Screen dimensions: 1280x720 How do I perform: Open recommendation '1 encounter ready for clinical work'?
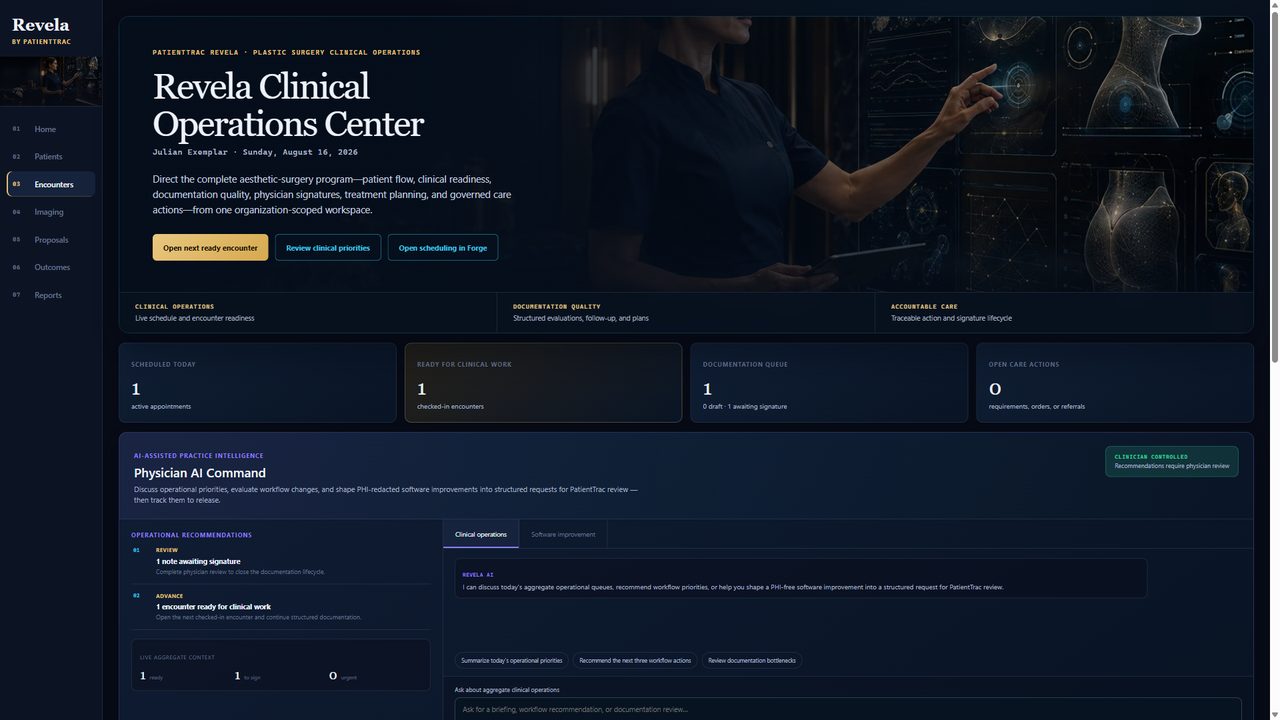[x=280, y=607]
